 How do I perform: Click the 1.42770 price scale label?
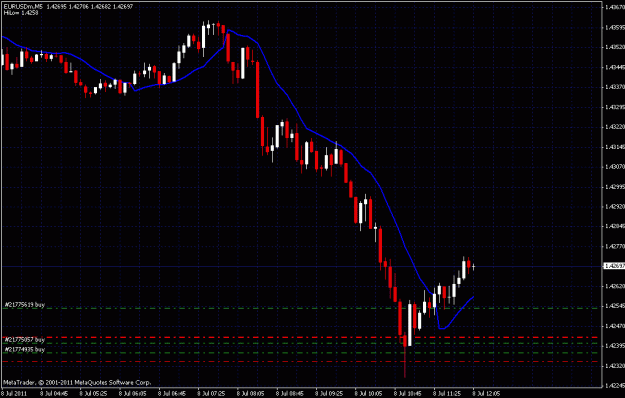coord(615,246)
